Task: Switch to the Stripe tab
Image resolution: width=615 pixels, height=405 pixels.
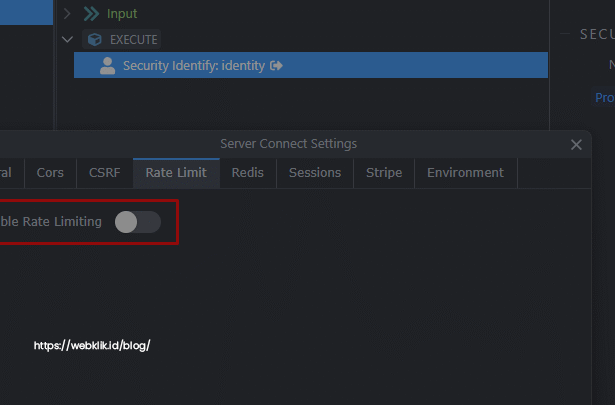Action: coord(384,173)
